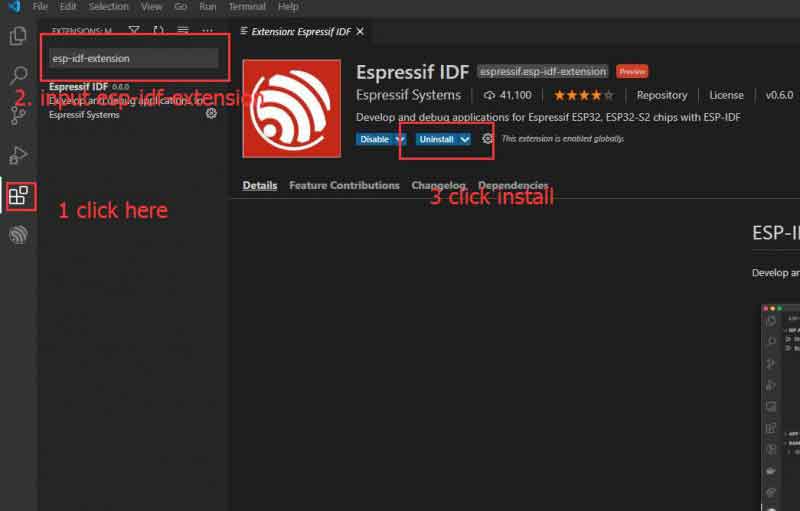
Task: Expand the Uninstall dropdown arrow
Action: pyautogui.click(x=464, y=139)
